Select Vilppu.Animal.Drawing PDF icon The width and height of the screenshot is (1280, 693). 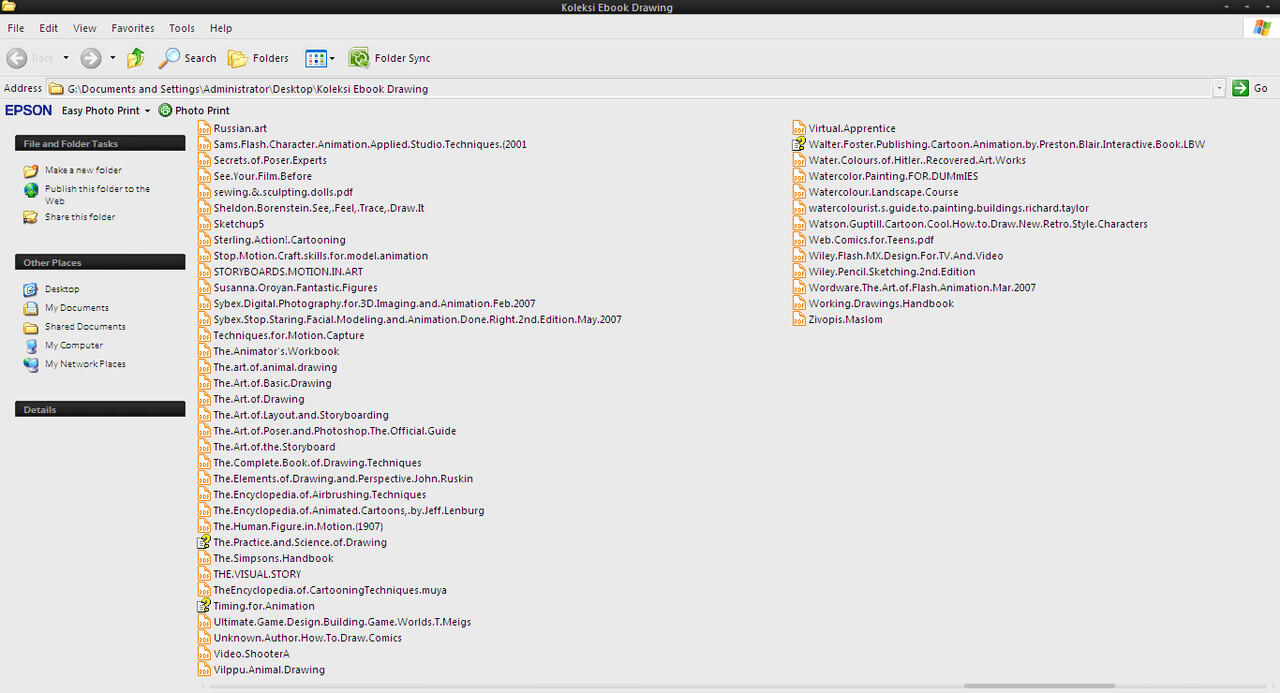point(204,670)
